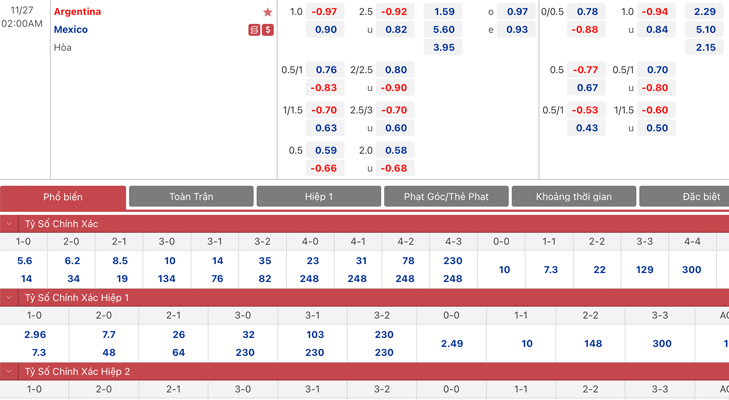Bet correct score 0-3 at 134
This screenshot has width=729, height=400.
[x=166, y=279]
